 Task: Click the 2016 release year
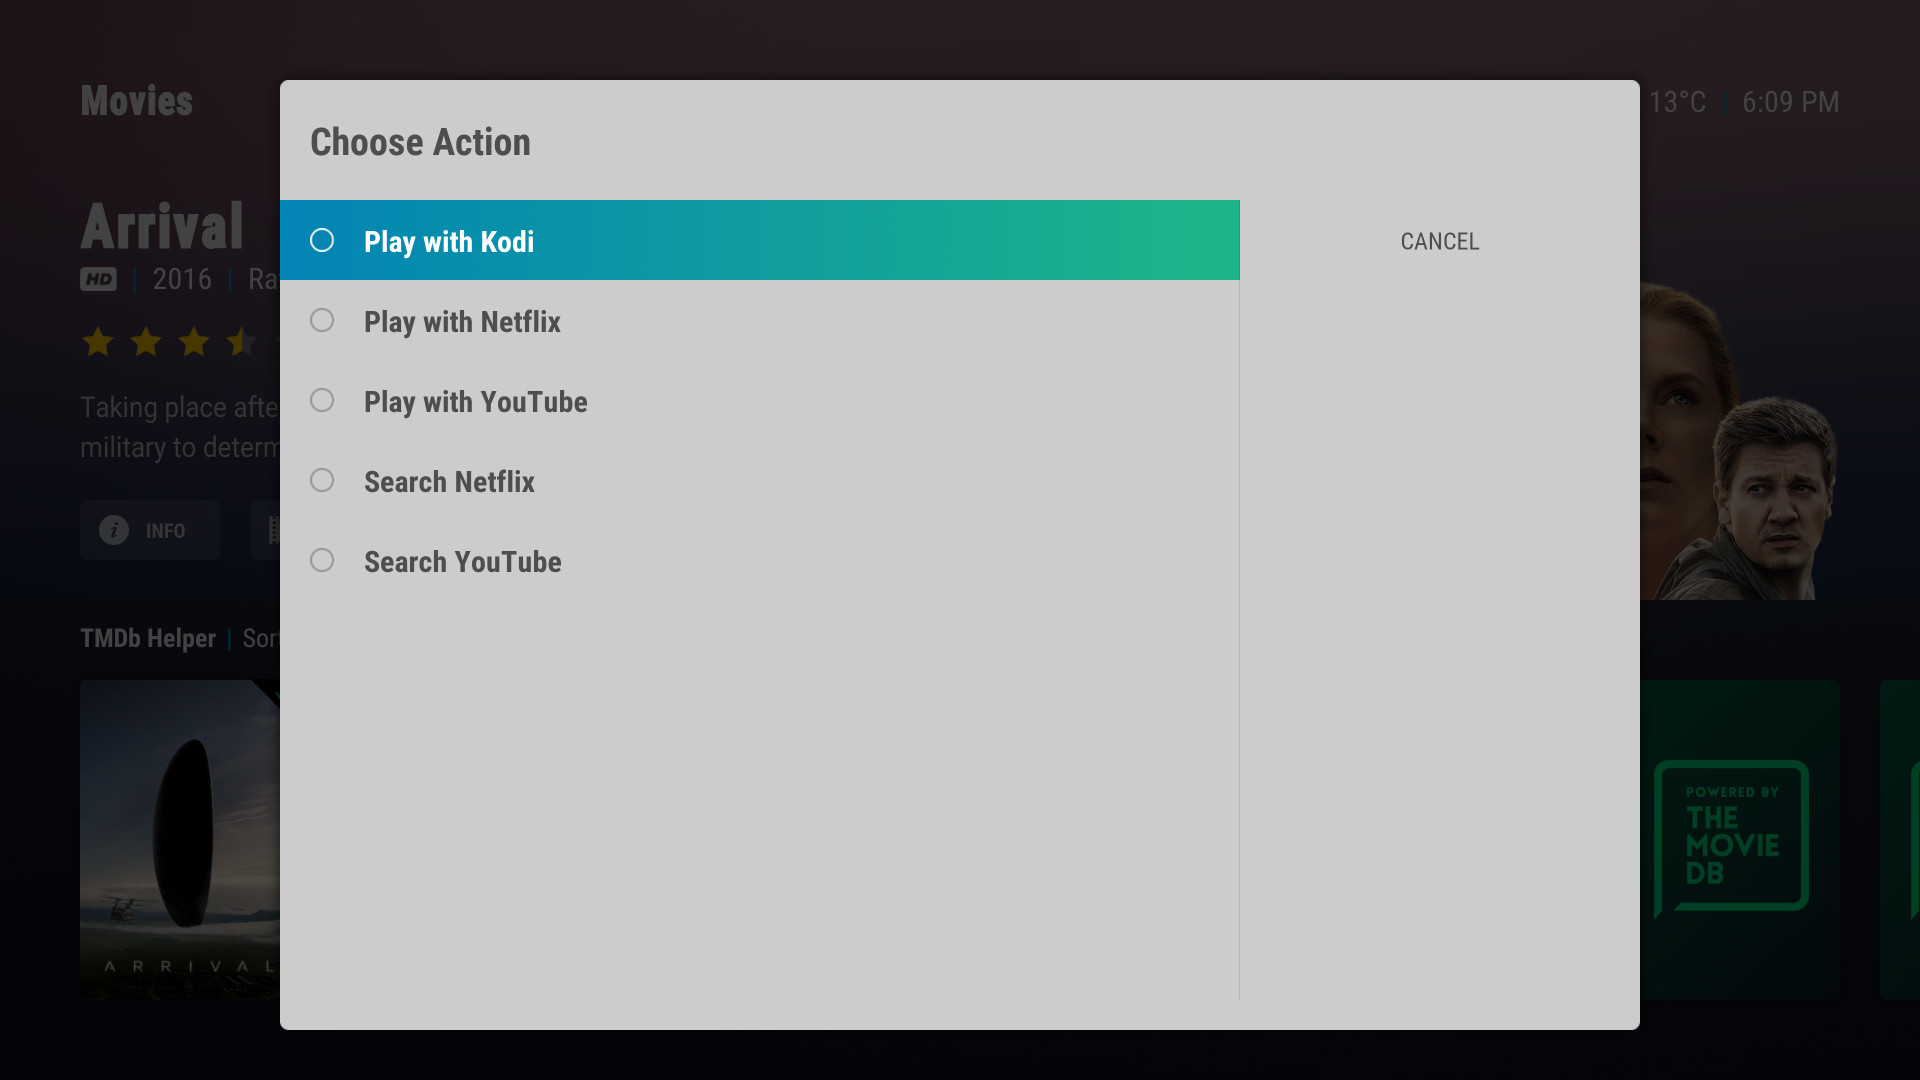point(182,279)
